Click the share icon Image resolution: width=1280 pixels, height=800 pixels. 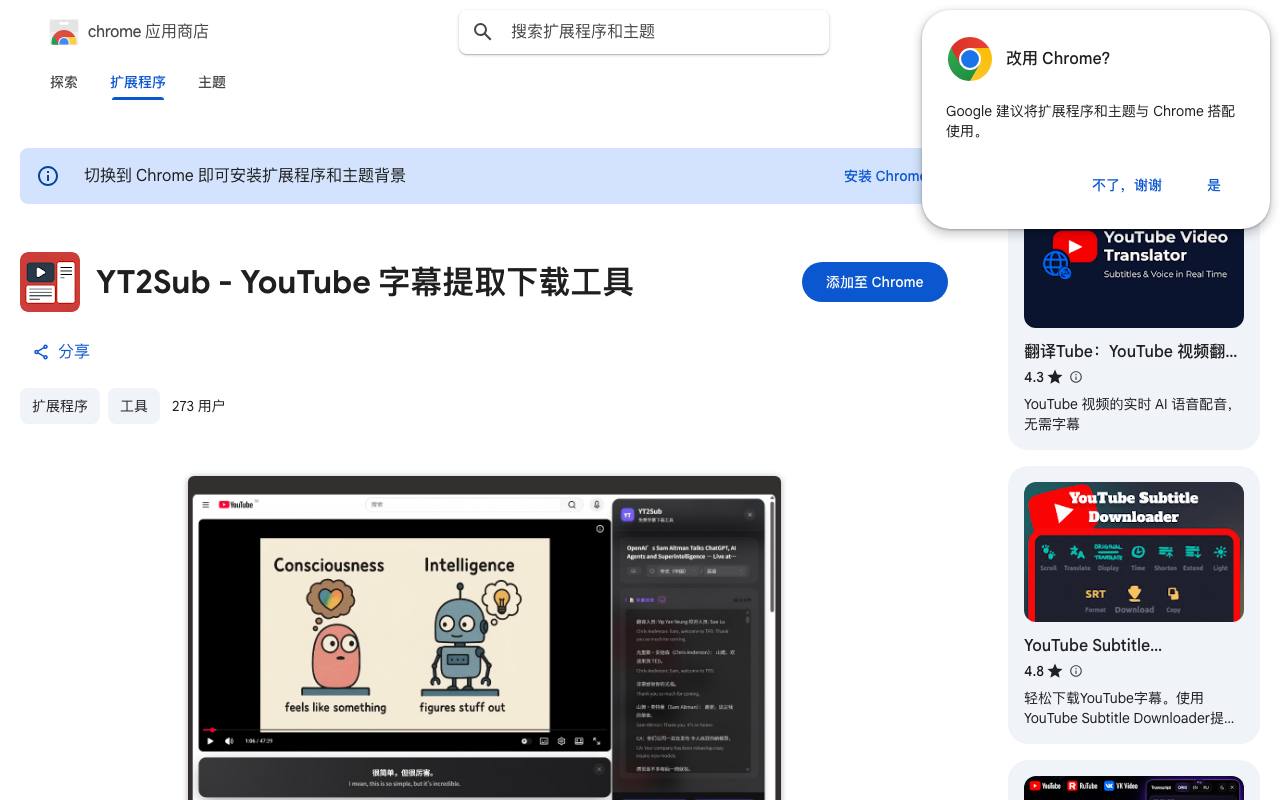(x=41, y=352)
